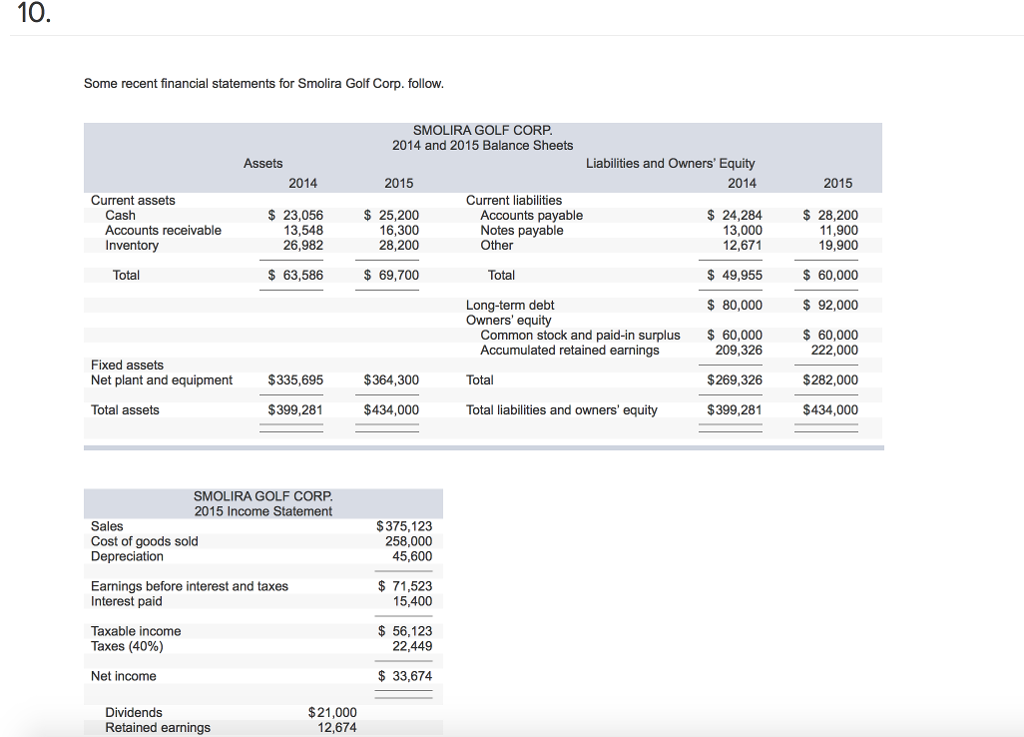The image size is (1024, 737).
Task: Click the Net plant and equipment label
Action: tap(161, 380)
